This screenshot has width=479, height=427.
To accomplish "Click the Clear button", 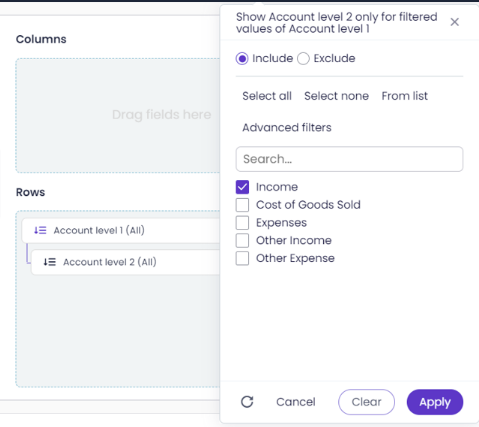I will pyautogui.click(x=366, y=402).
